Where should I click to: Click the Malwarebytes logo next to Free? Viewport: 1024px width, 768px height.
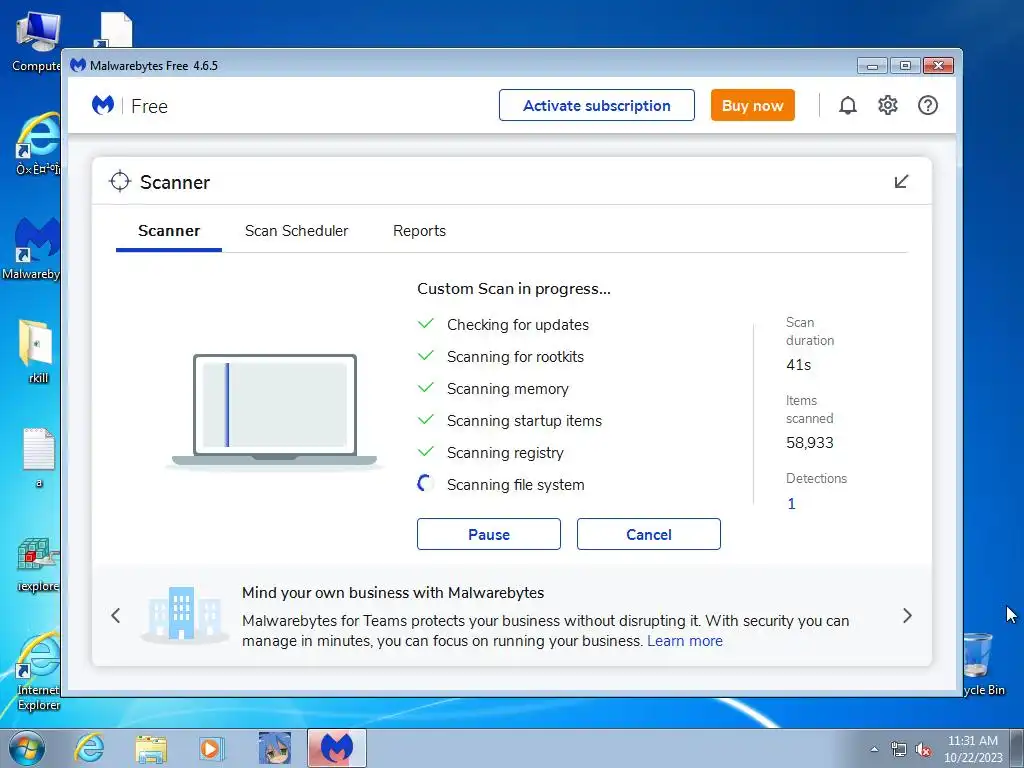click(x=103, y=105)
